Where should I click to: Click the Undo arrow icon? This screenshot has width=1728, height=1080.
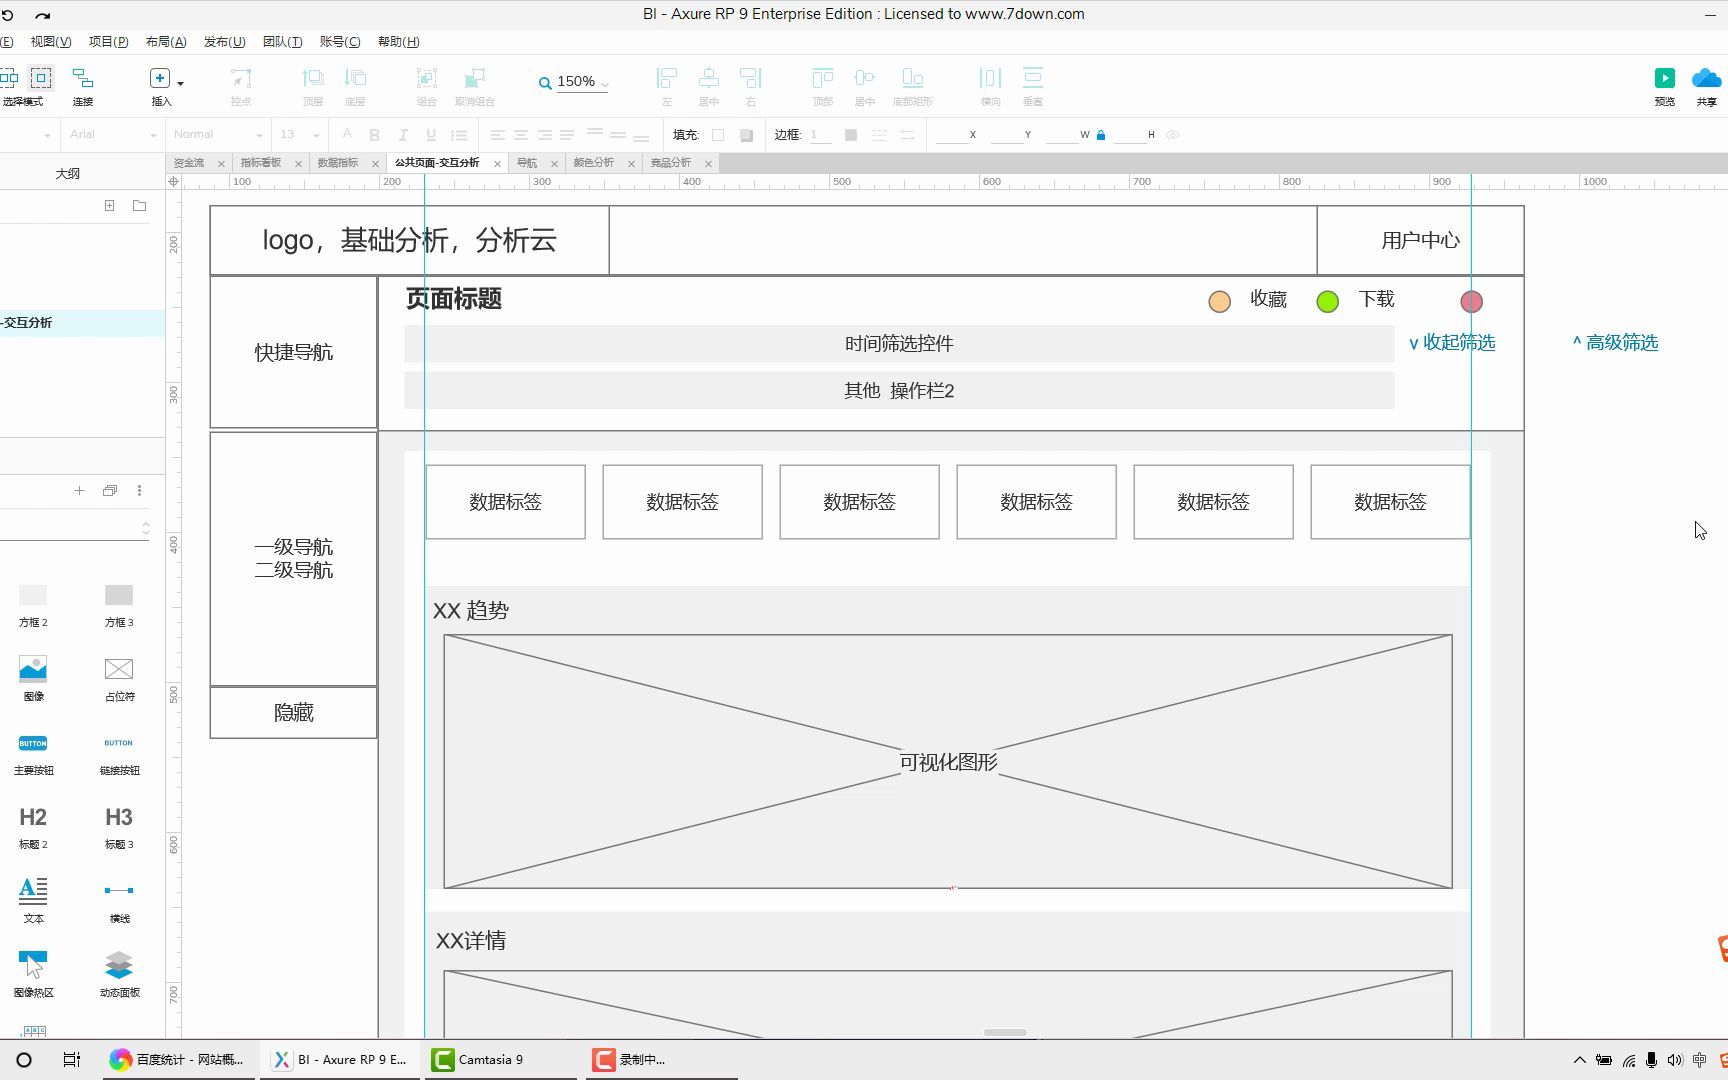tap(7, 16)
